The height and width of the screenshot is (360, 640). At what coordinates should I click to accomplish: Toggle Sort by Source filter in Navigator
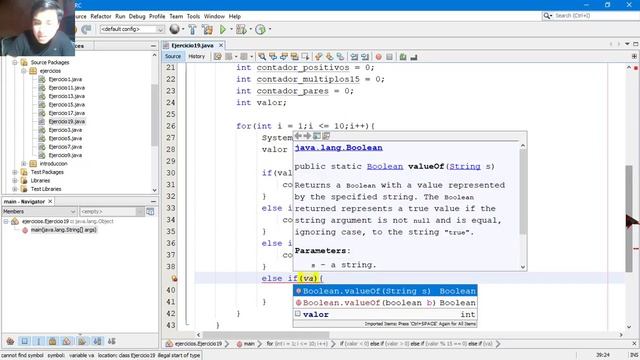pos(111,341)
